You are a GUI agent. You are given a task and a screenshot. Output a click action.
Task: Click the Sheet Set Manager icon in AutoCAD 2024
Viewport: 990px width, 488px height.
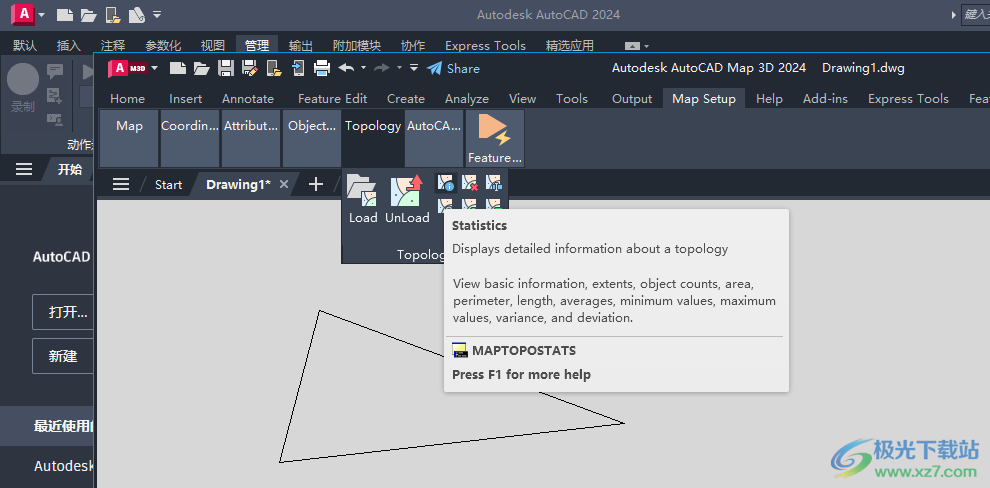click(137, 15)
